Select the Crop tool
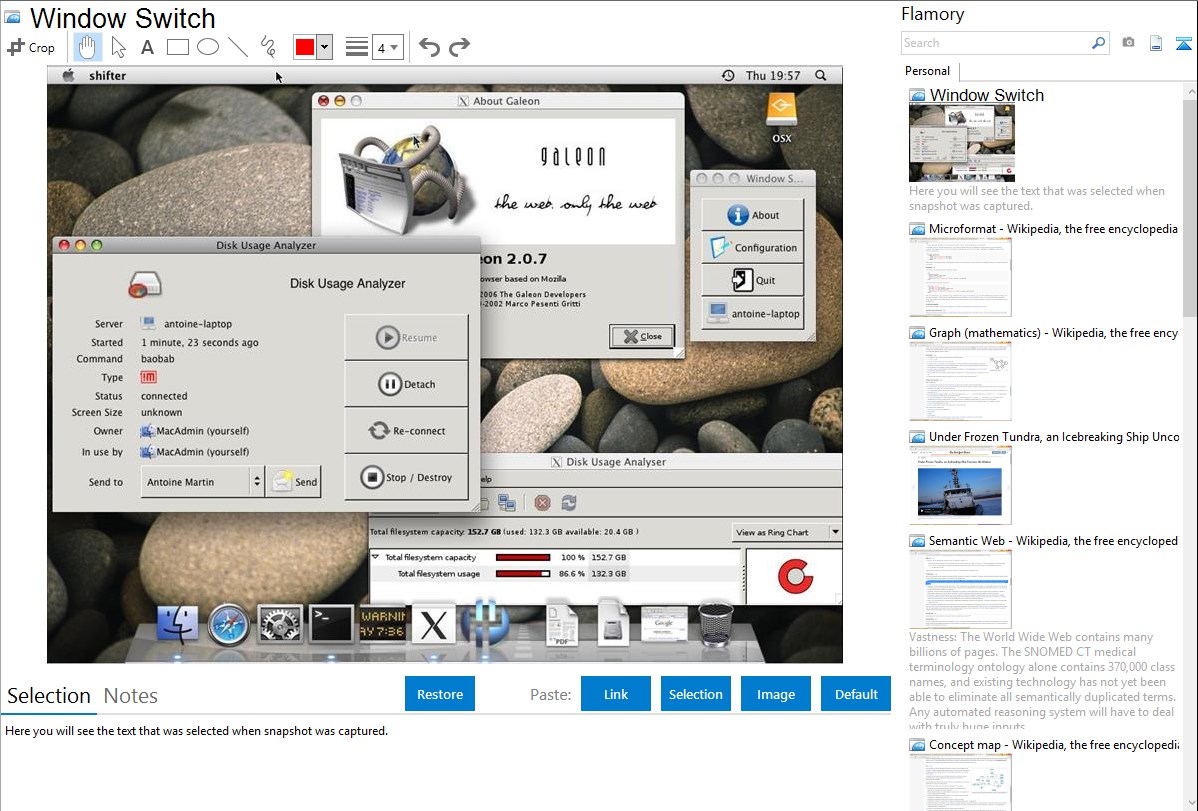 pyautogui.click(x=31, y=47)
